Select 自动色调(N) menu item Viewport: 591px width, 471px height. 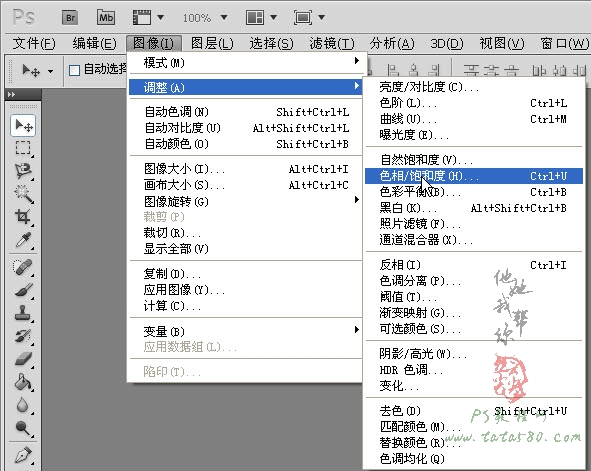(246, 112)
